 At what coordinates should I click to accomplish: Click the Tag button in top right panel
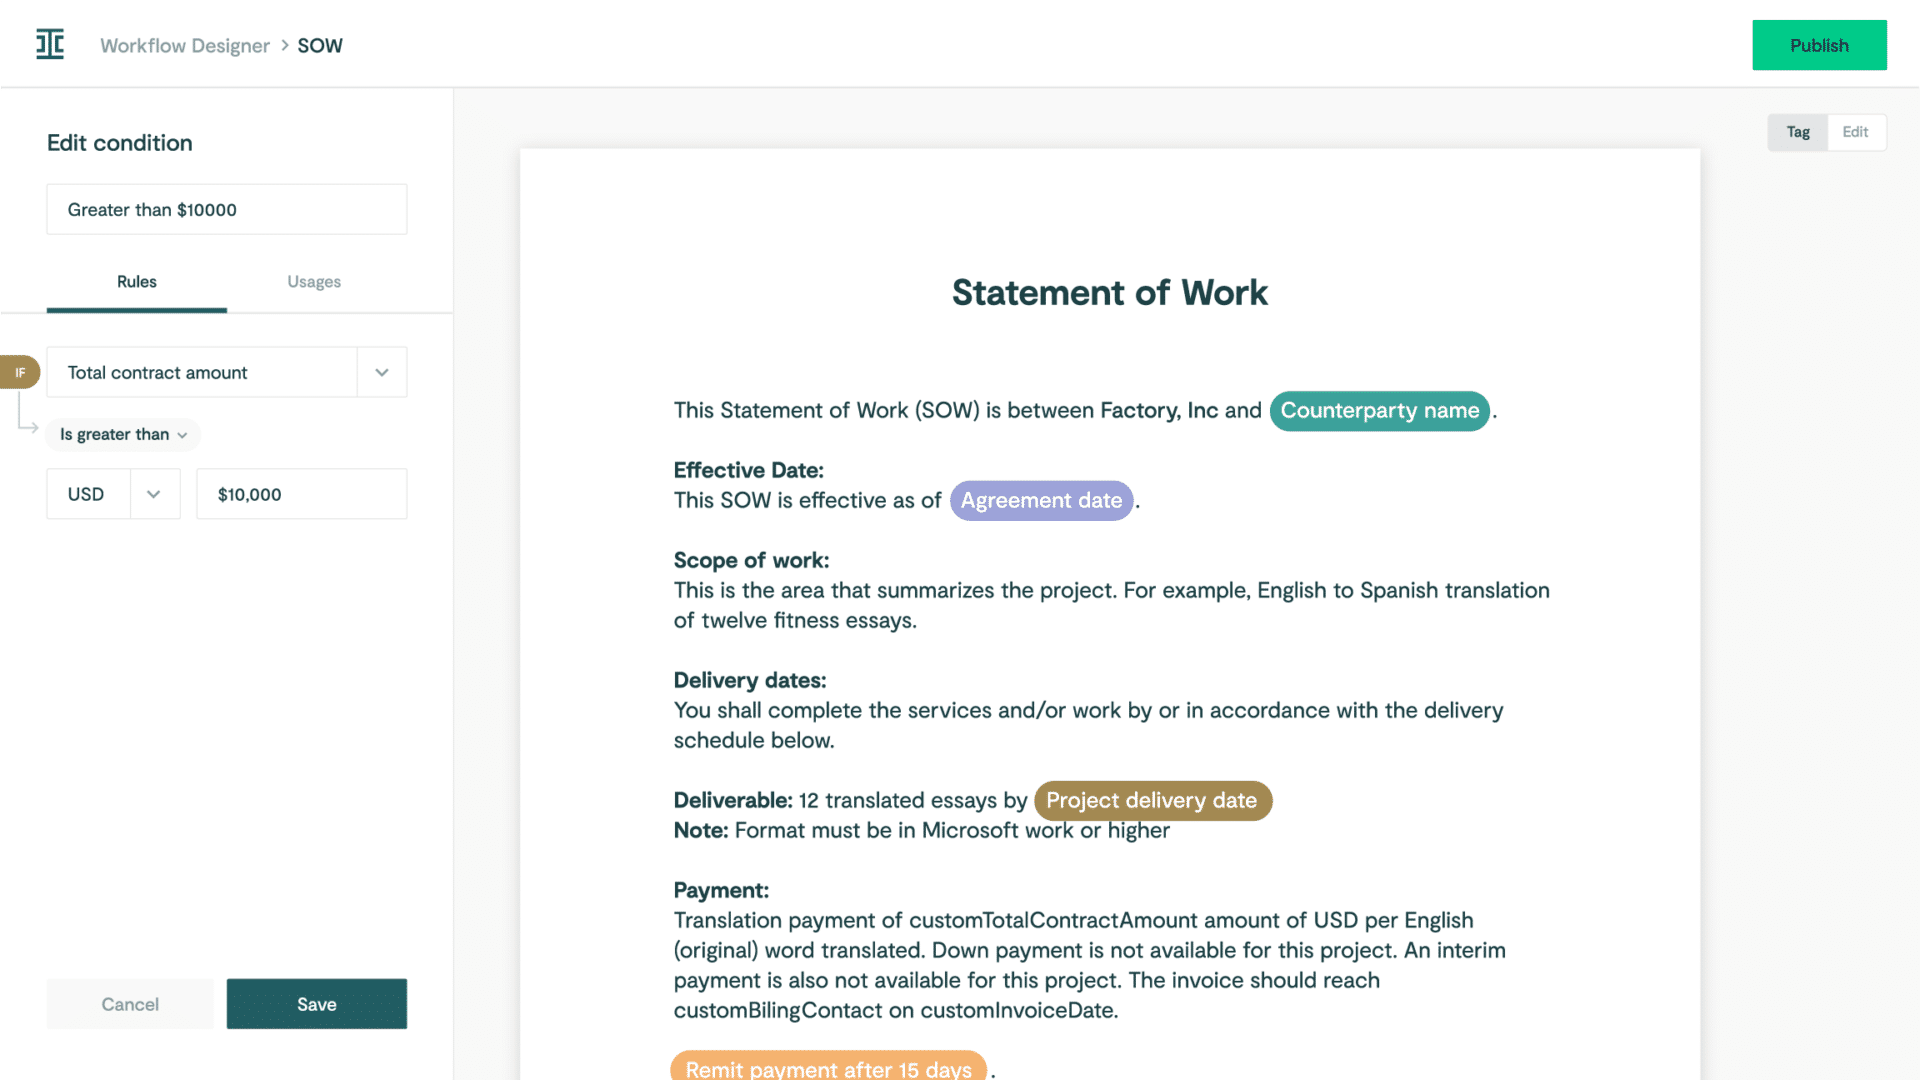1797,132
